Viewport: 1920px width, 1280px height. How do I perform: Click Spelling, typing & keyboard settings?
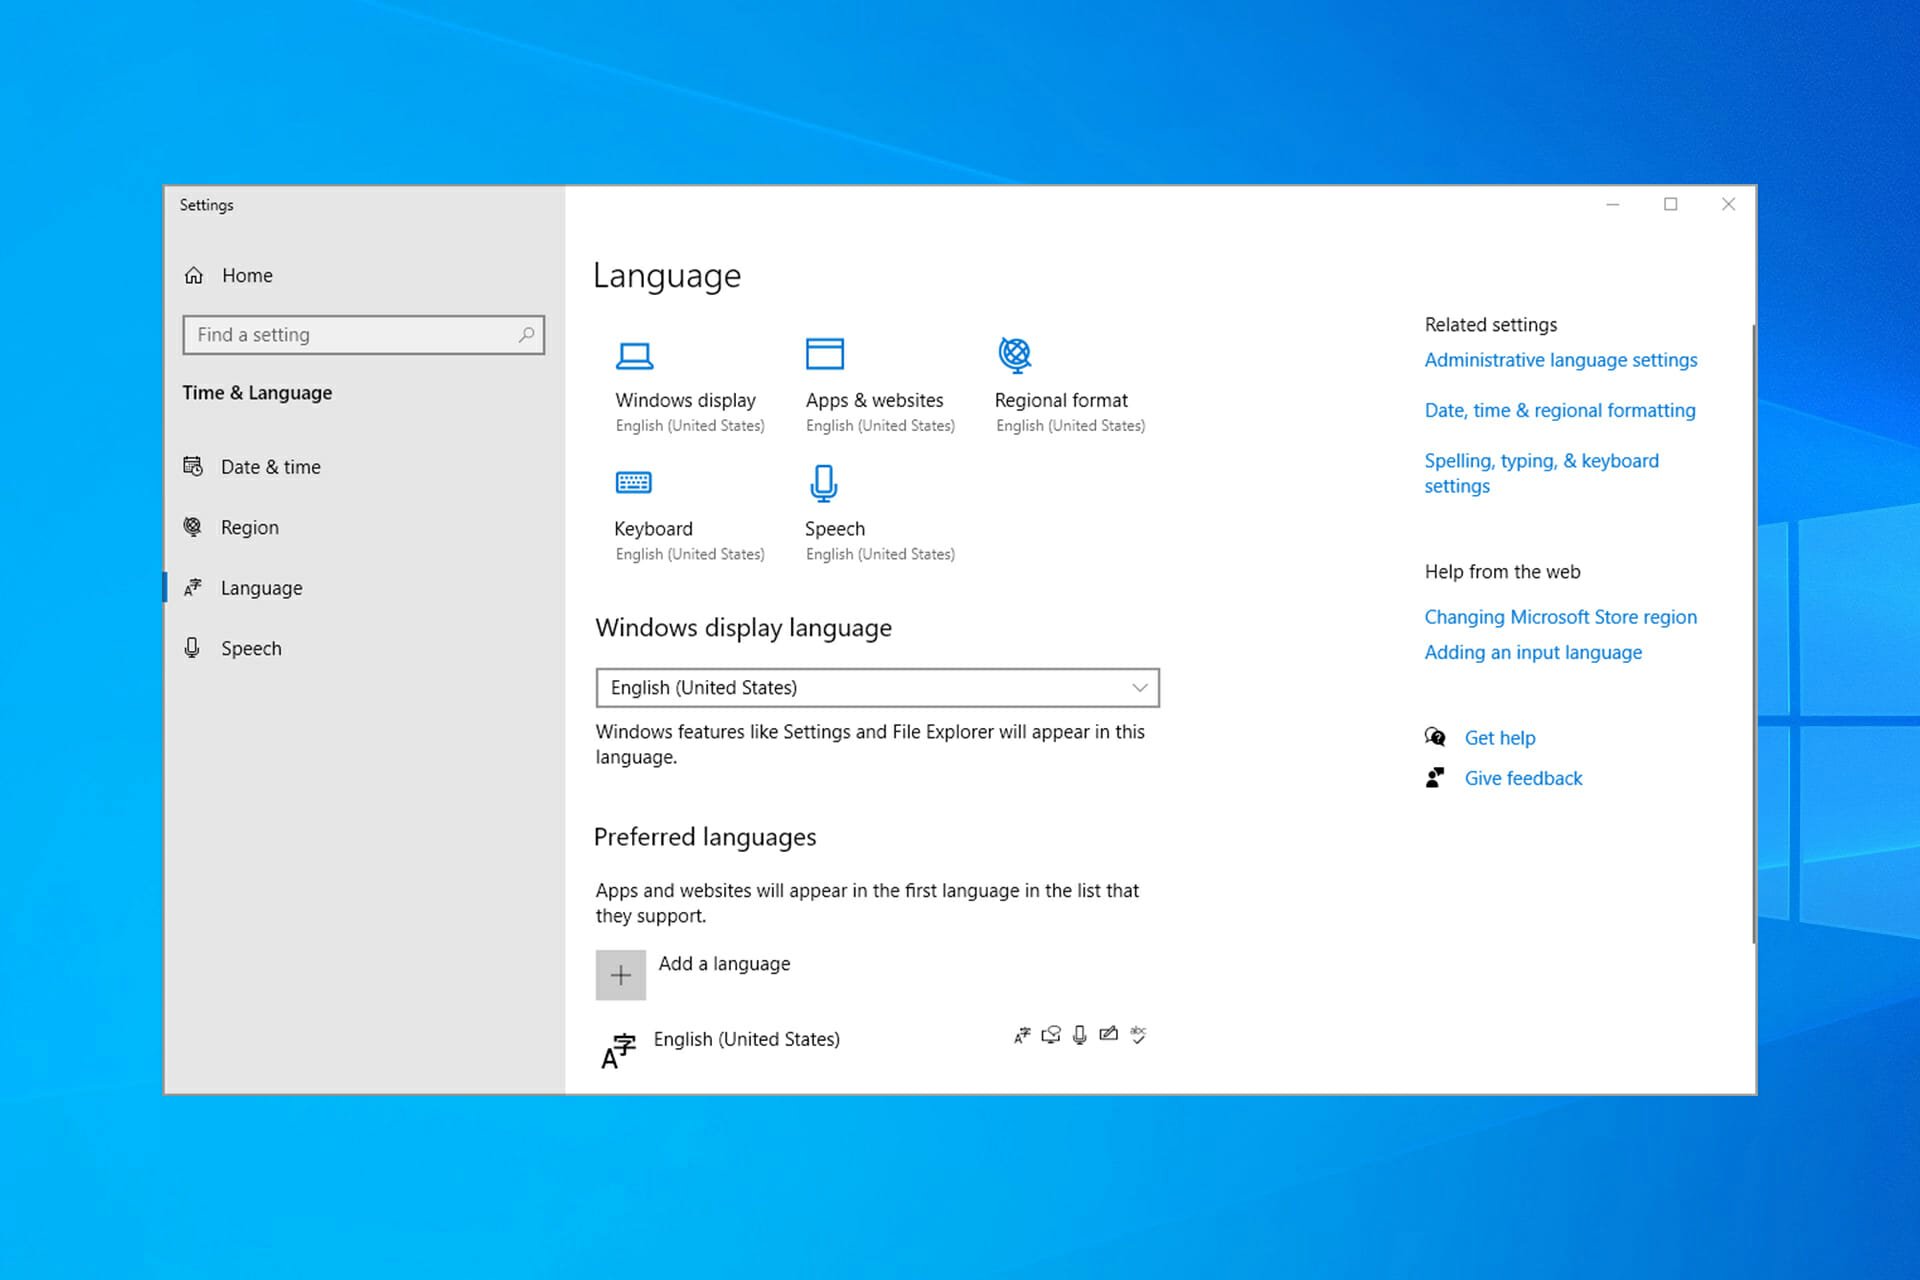point(1541,471)
